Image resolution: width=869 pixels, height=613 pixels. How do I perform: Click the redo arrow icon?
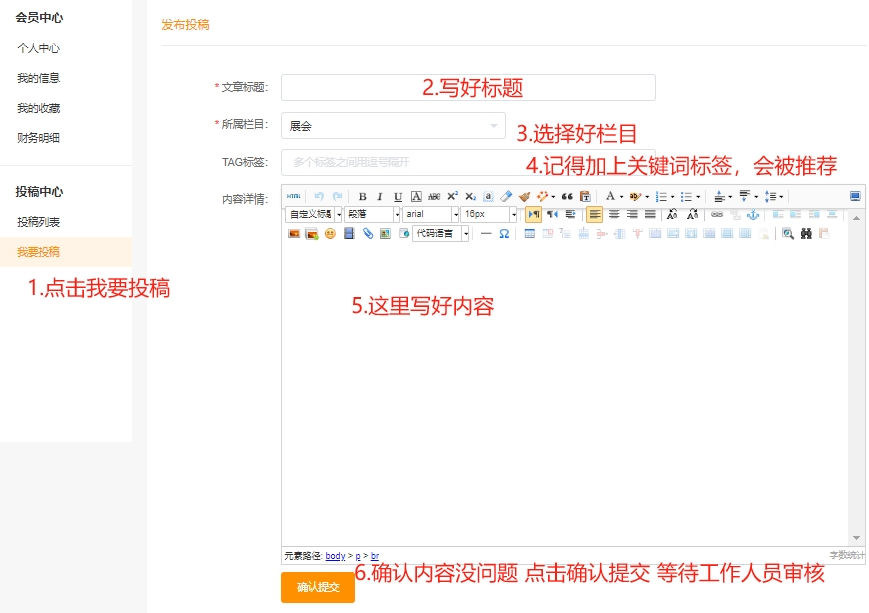coord(338,196)
